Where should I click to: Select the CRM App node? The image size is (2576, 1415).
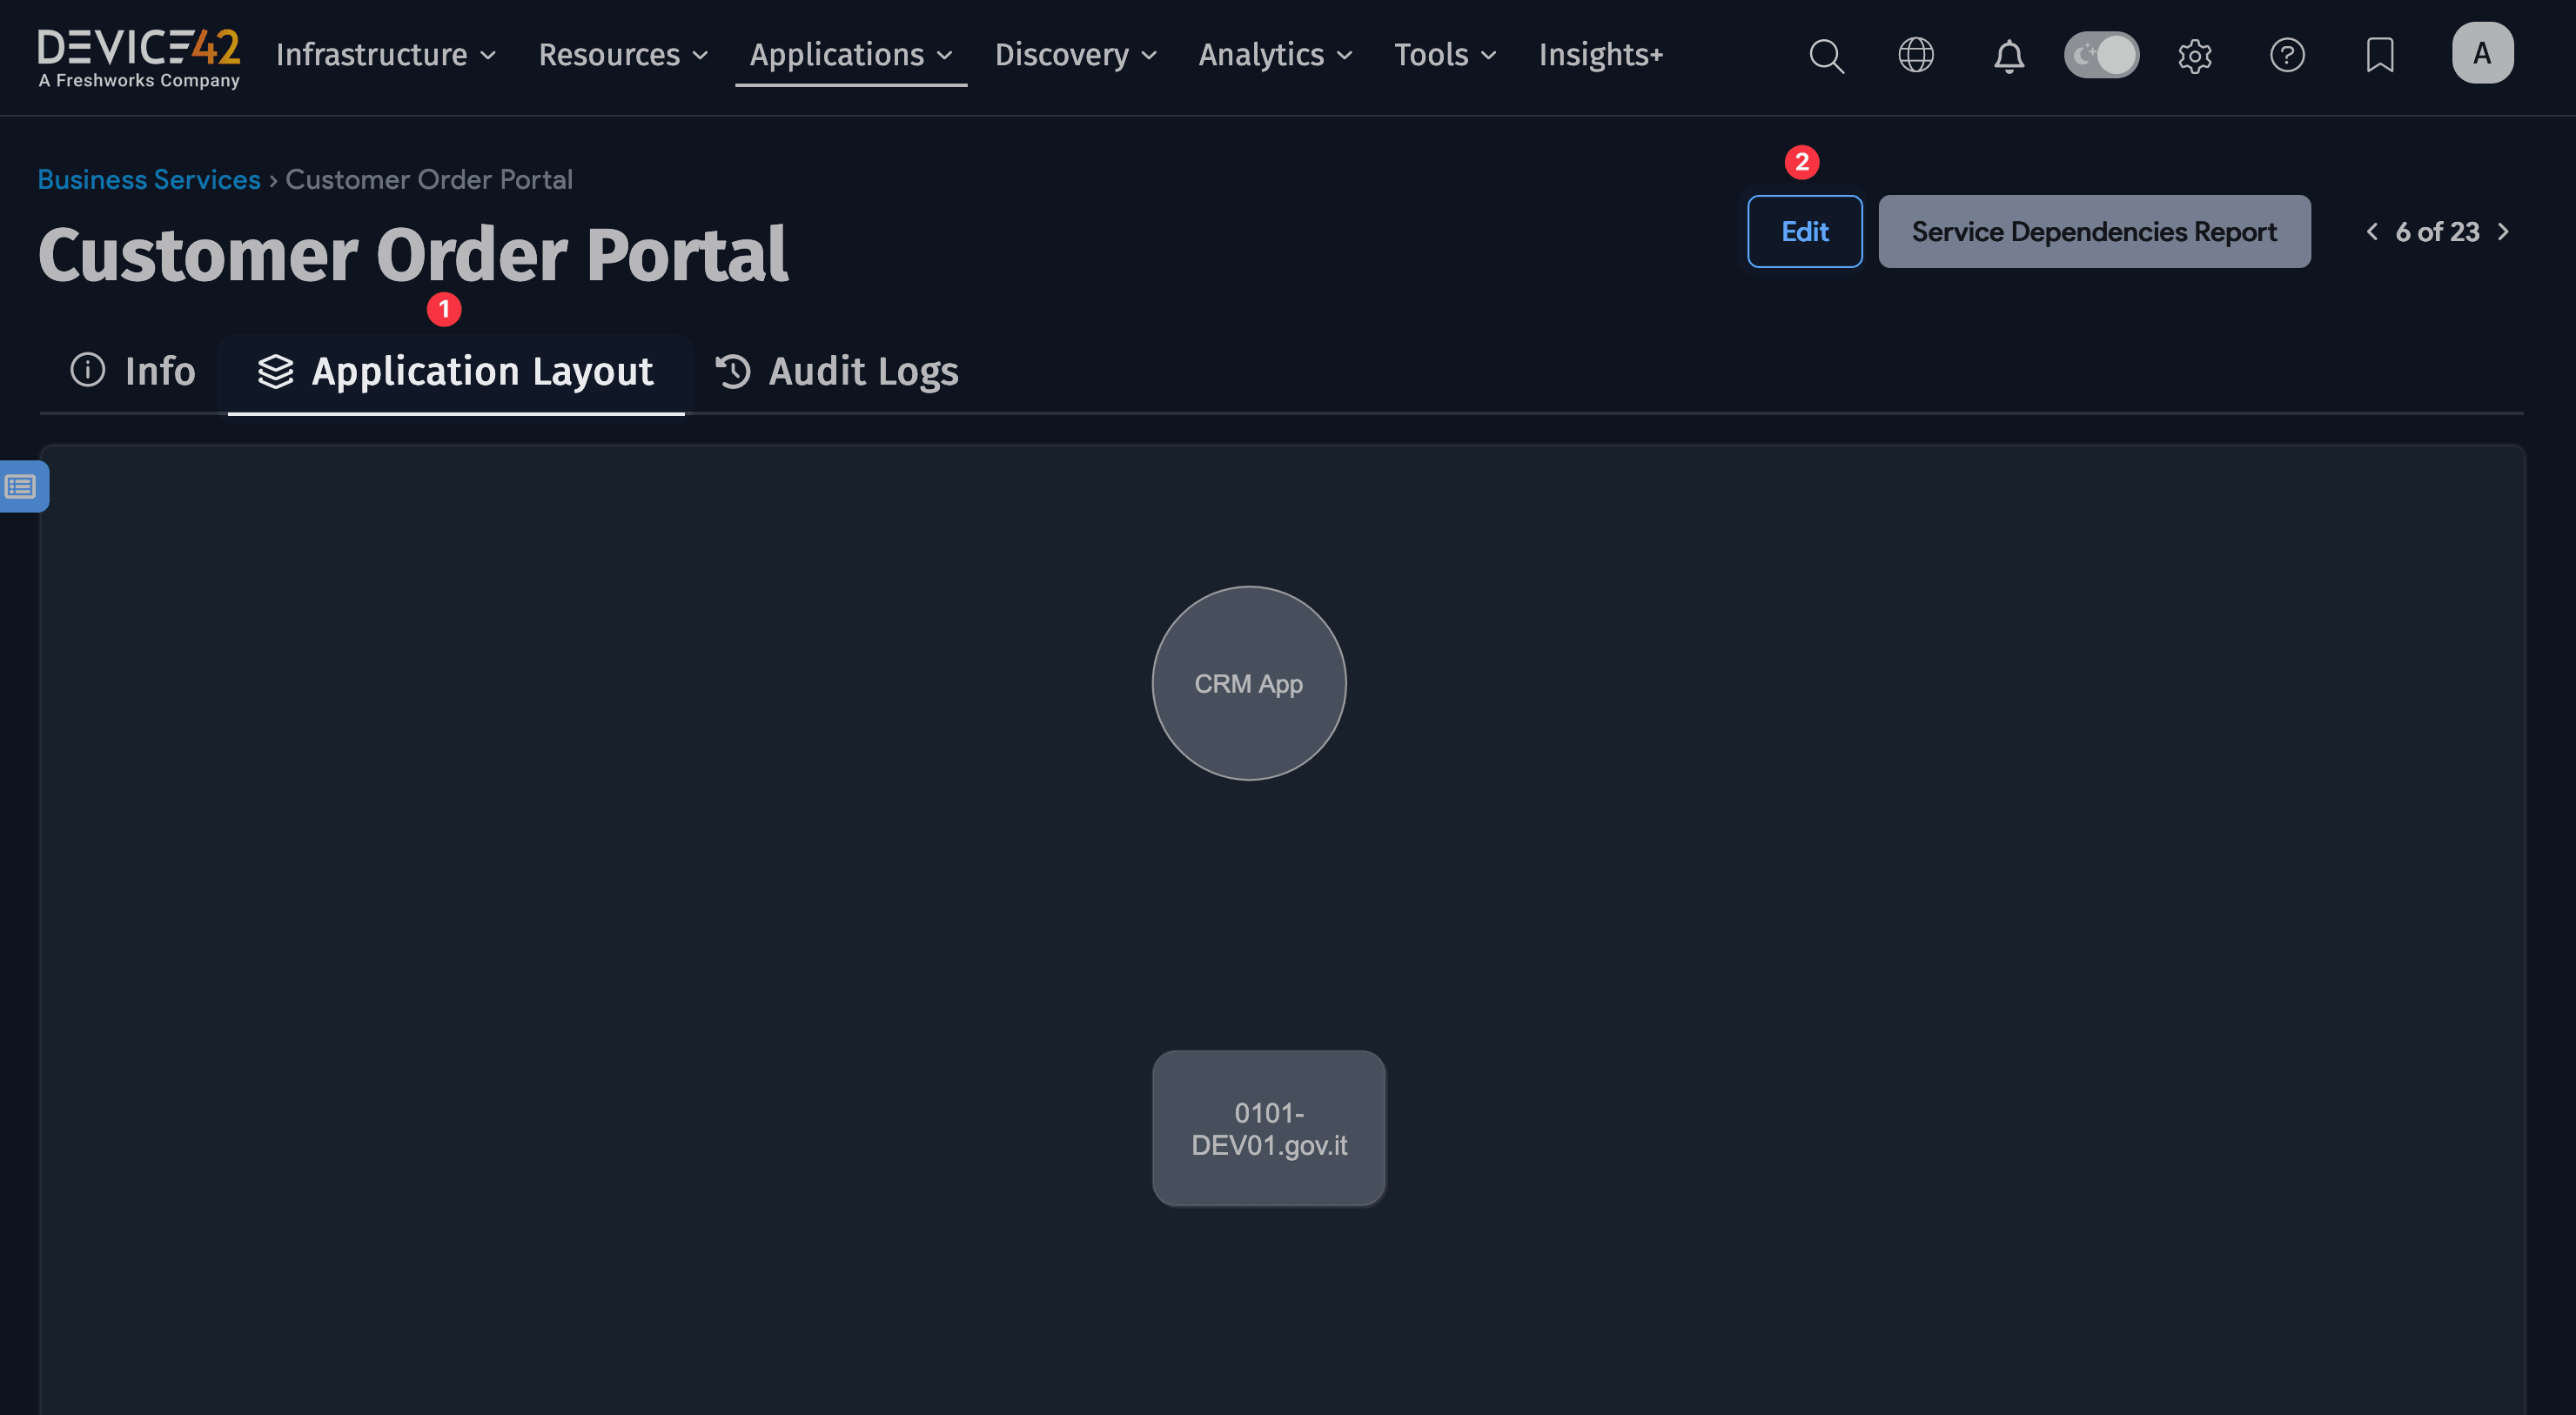click(1248, 683)
